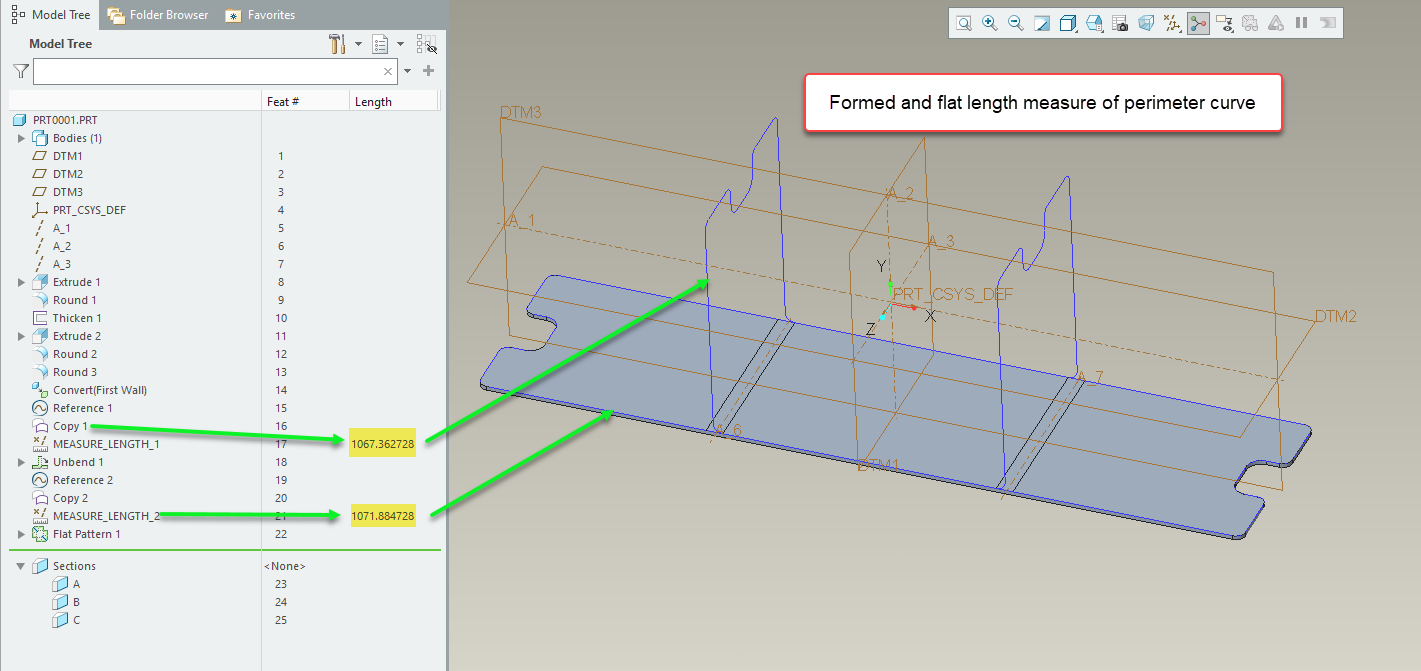
Task: Click the plus button next to search
Action: (428, 70)
